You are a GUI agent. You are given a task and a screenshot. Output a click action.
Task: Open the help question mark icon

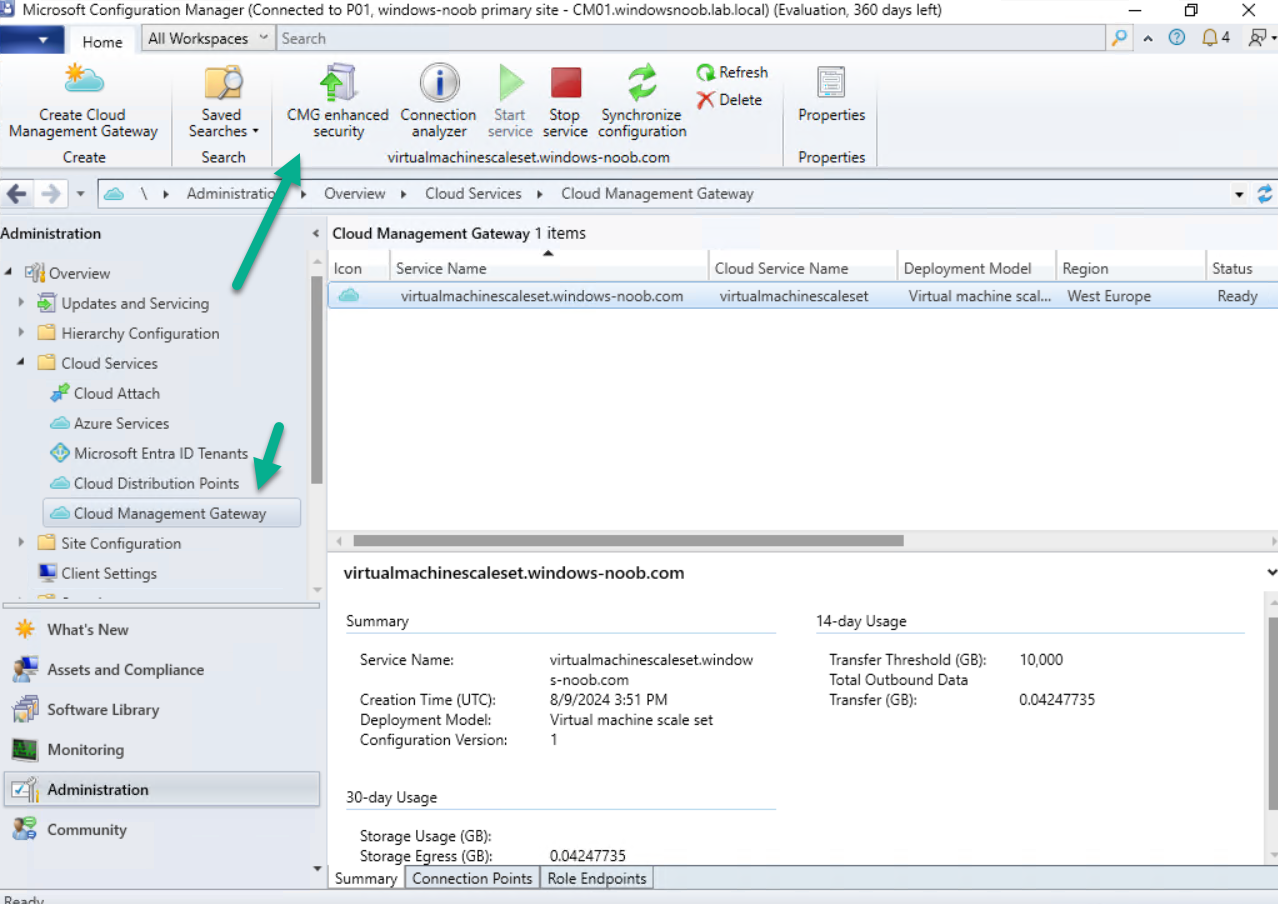(1176, 38)
